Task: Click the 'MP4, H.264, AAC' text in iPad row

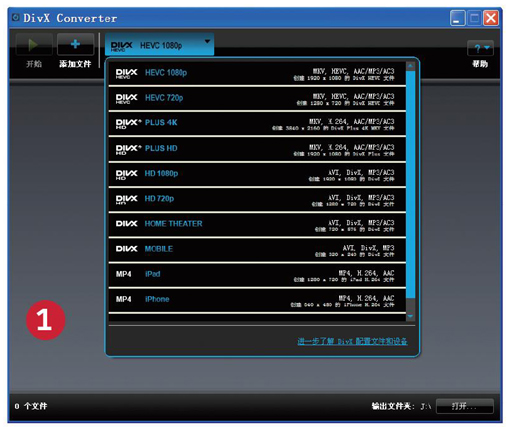Action: click(x=367, y=273)
